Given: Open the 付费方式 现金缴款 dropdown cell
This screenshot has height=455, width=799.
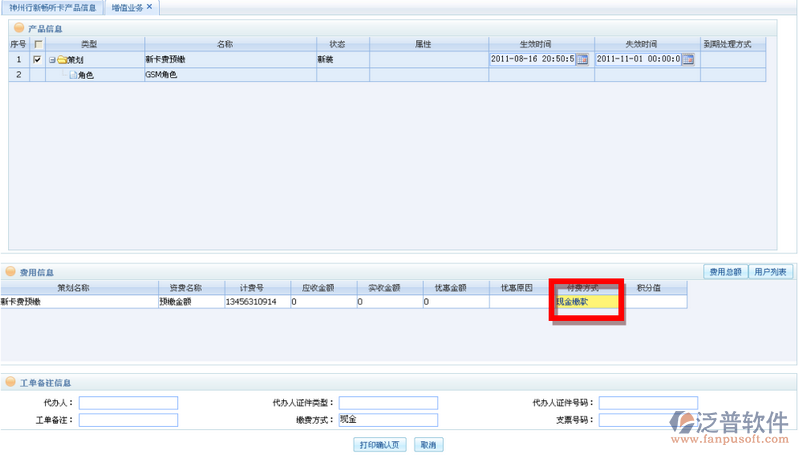Looking at the screenshot, I should 587,301.
